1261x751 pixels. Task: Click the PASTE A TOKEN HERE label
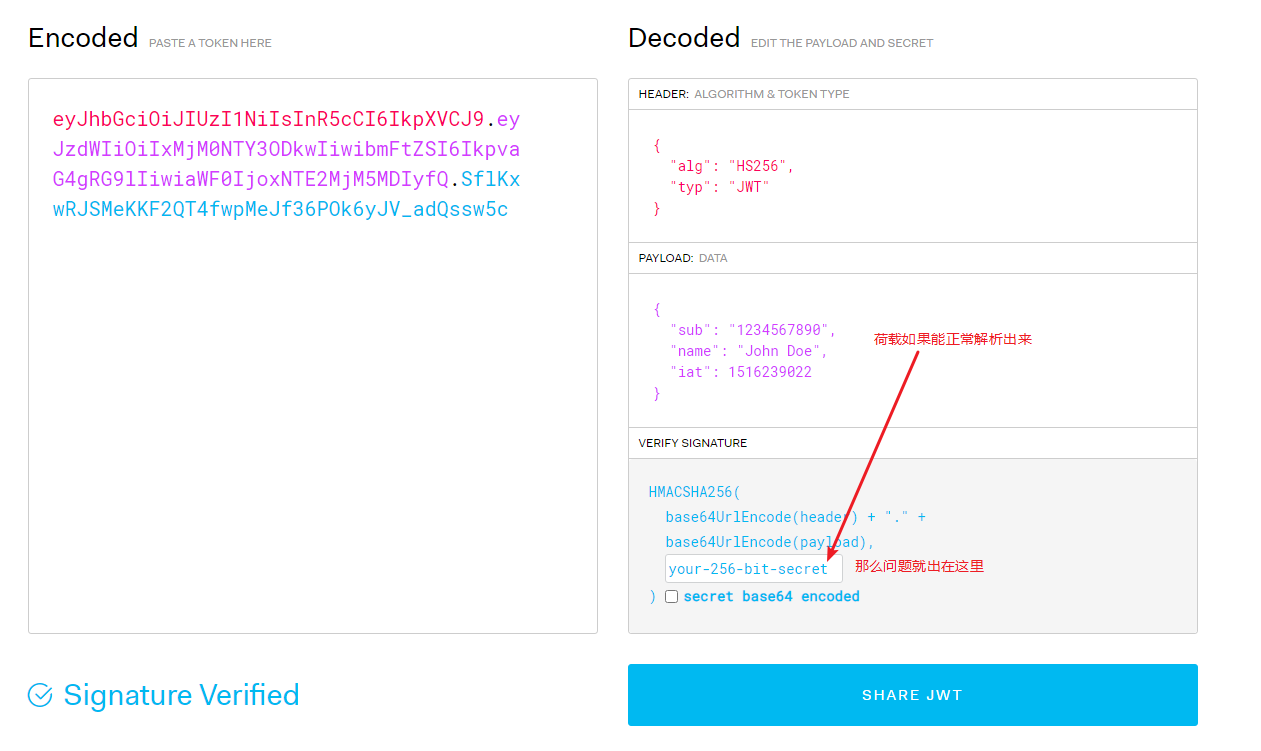pos(210,43)
